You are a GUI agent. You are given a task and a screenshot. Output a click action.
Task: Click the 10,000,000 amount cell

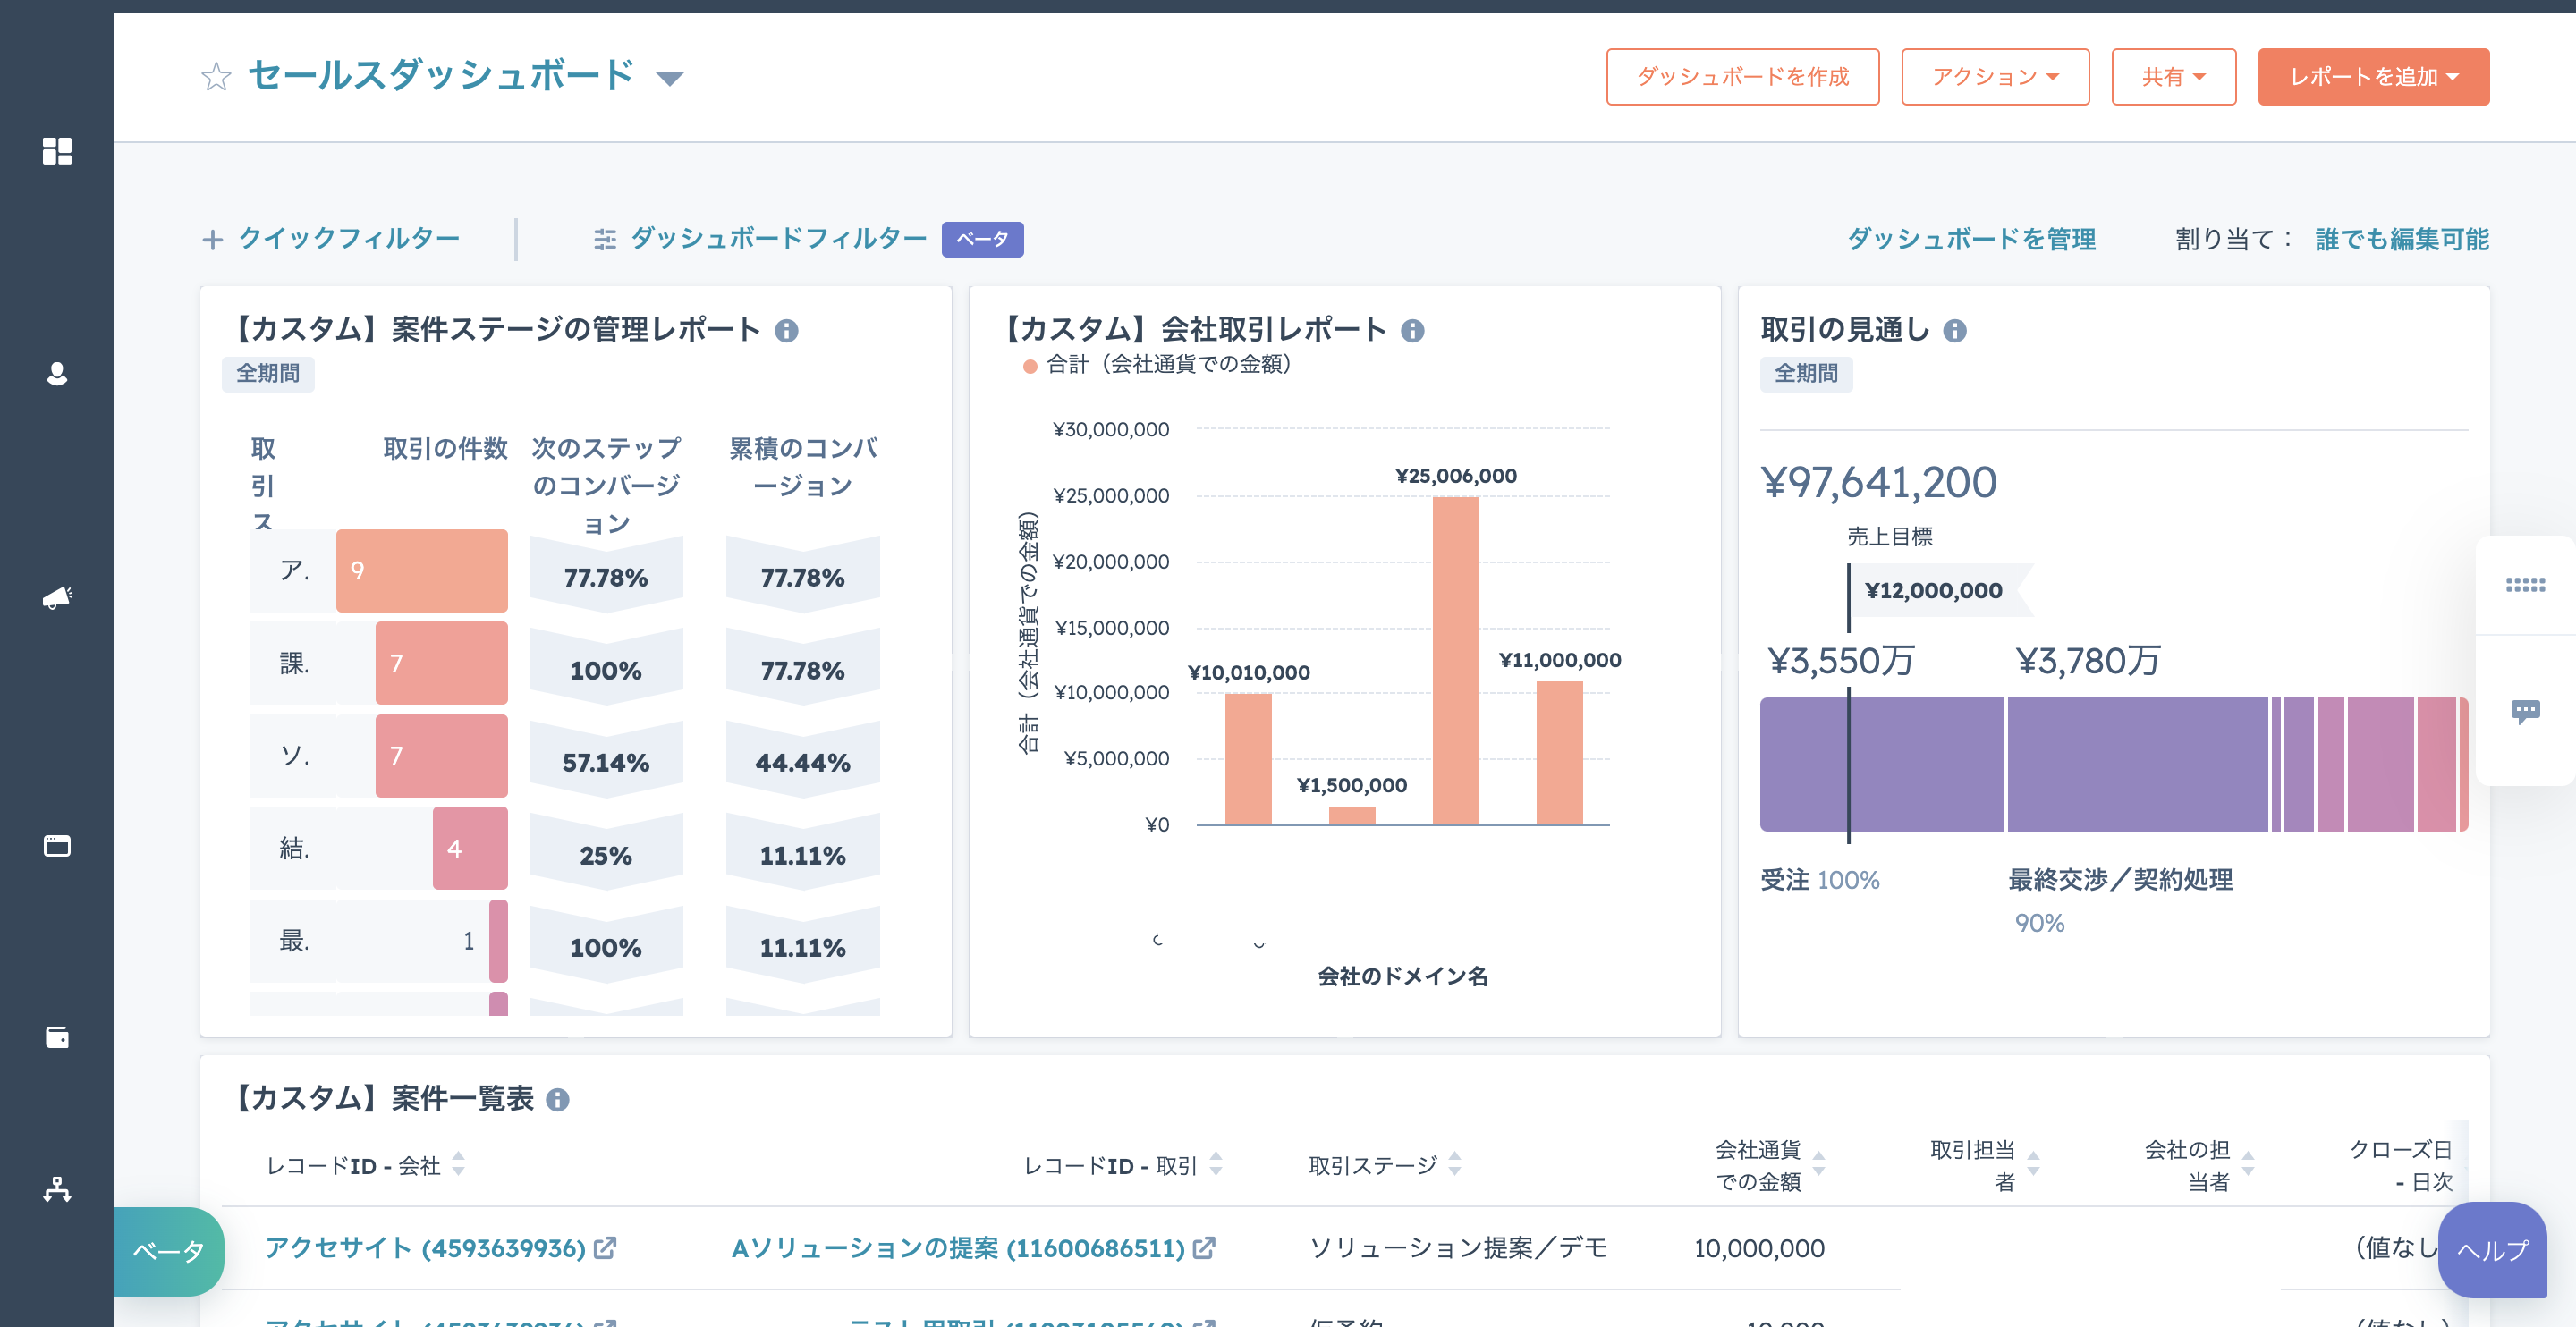coord(1759,1248)
